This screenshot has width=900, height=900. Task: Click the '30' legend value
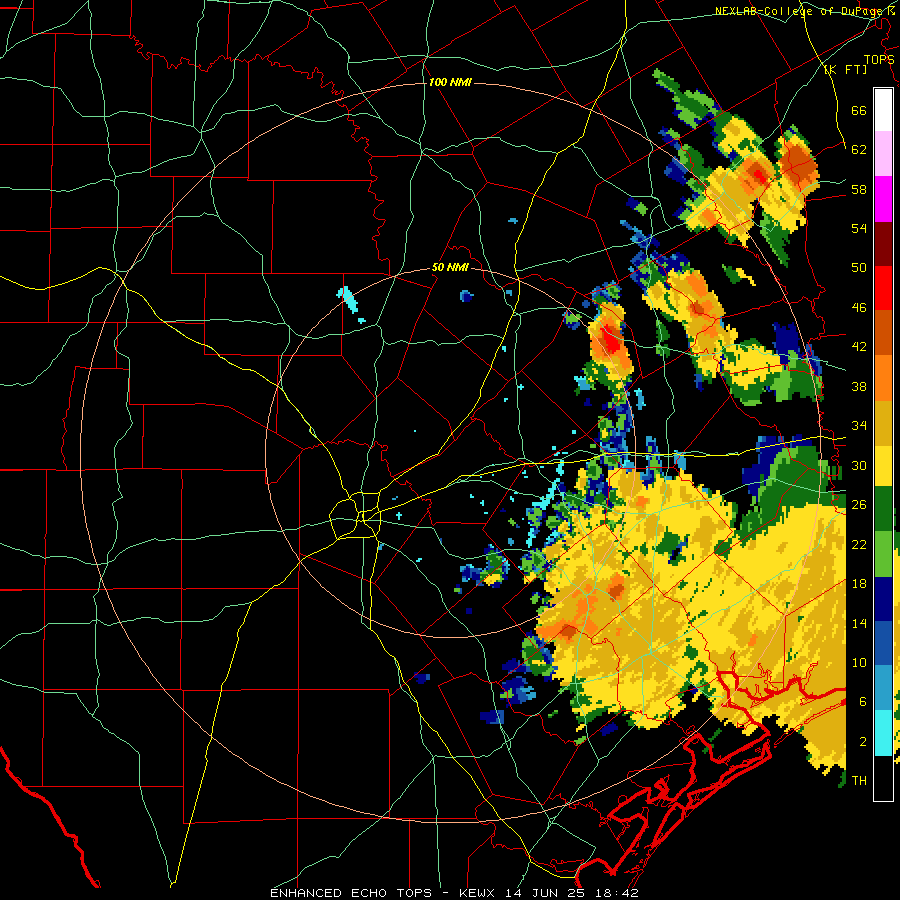pos(859,465)
